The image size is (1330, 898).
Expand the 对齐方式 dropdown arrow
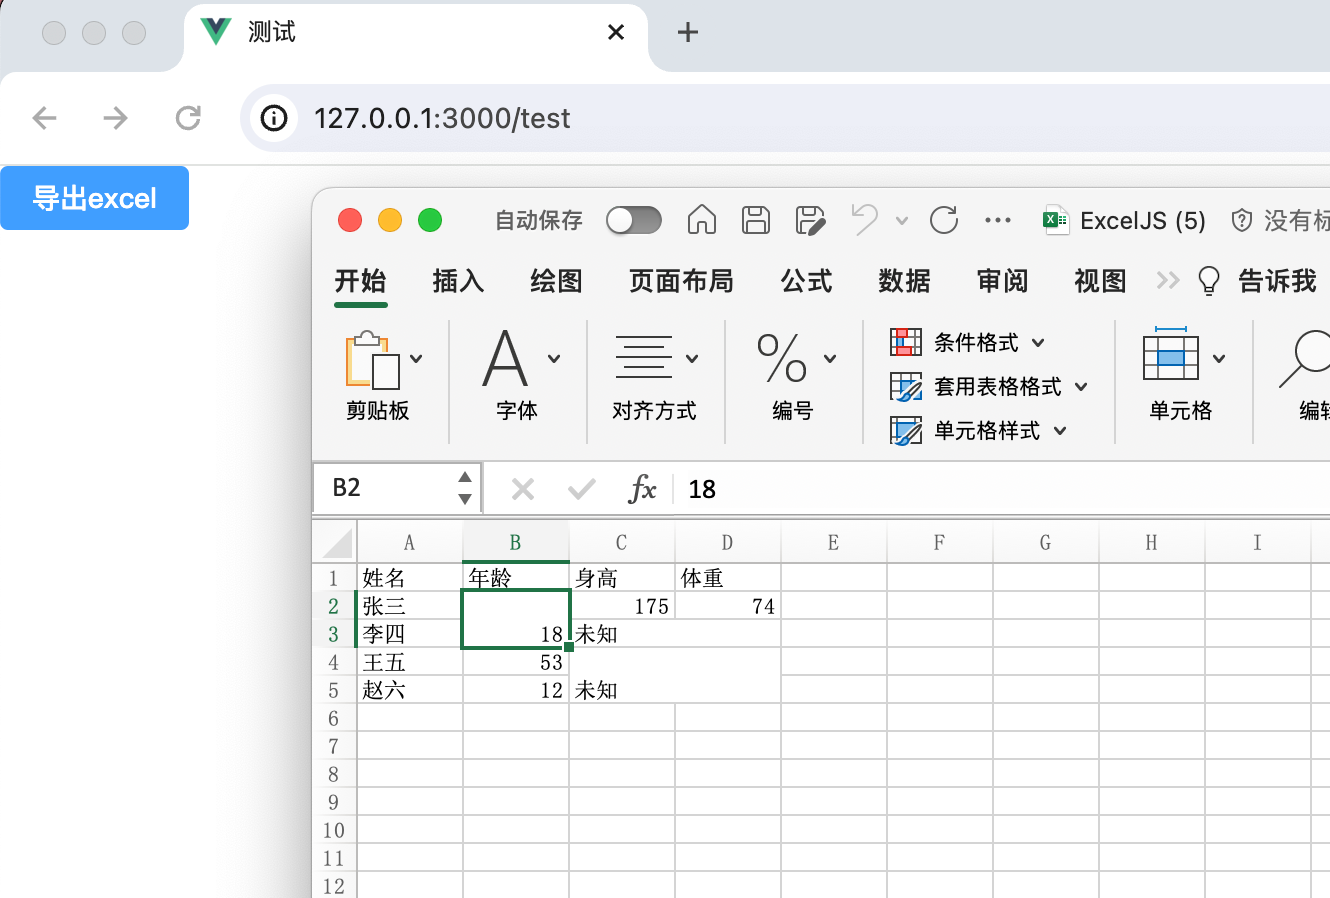tap(692, 359)
